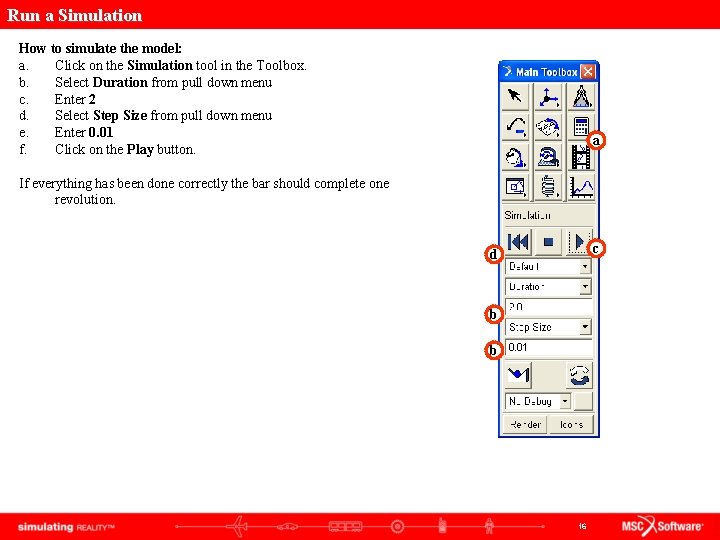This screenshot has height=540, width=720.
Task: Open the coordinate marker geometry tool
Action: pyautogui.click(x=548, y=96)
